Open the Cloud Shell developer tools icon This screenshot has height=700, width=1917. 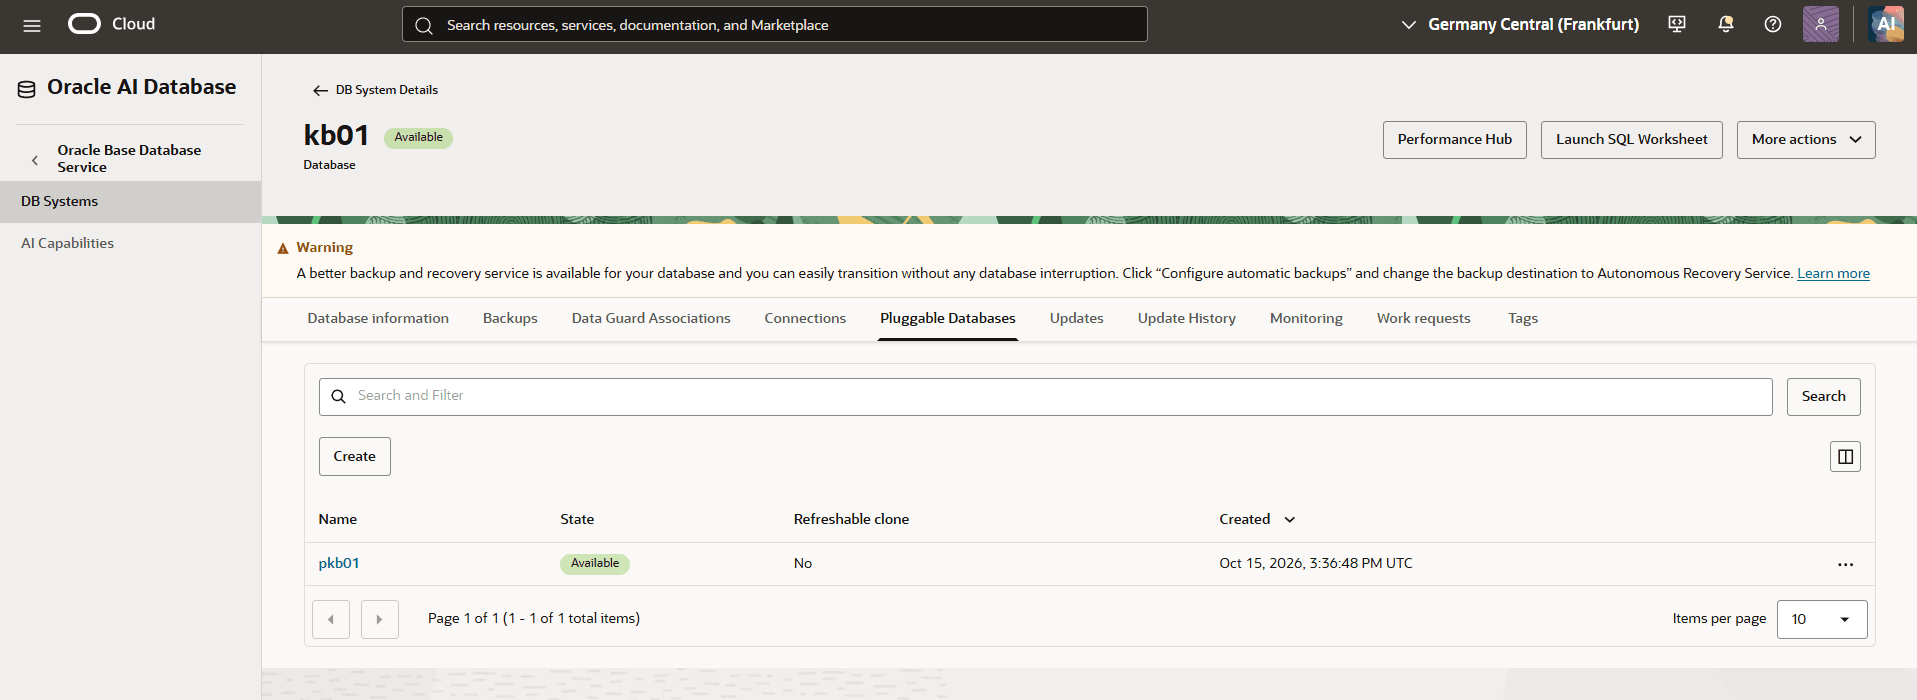tap(1677, 24)
